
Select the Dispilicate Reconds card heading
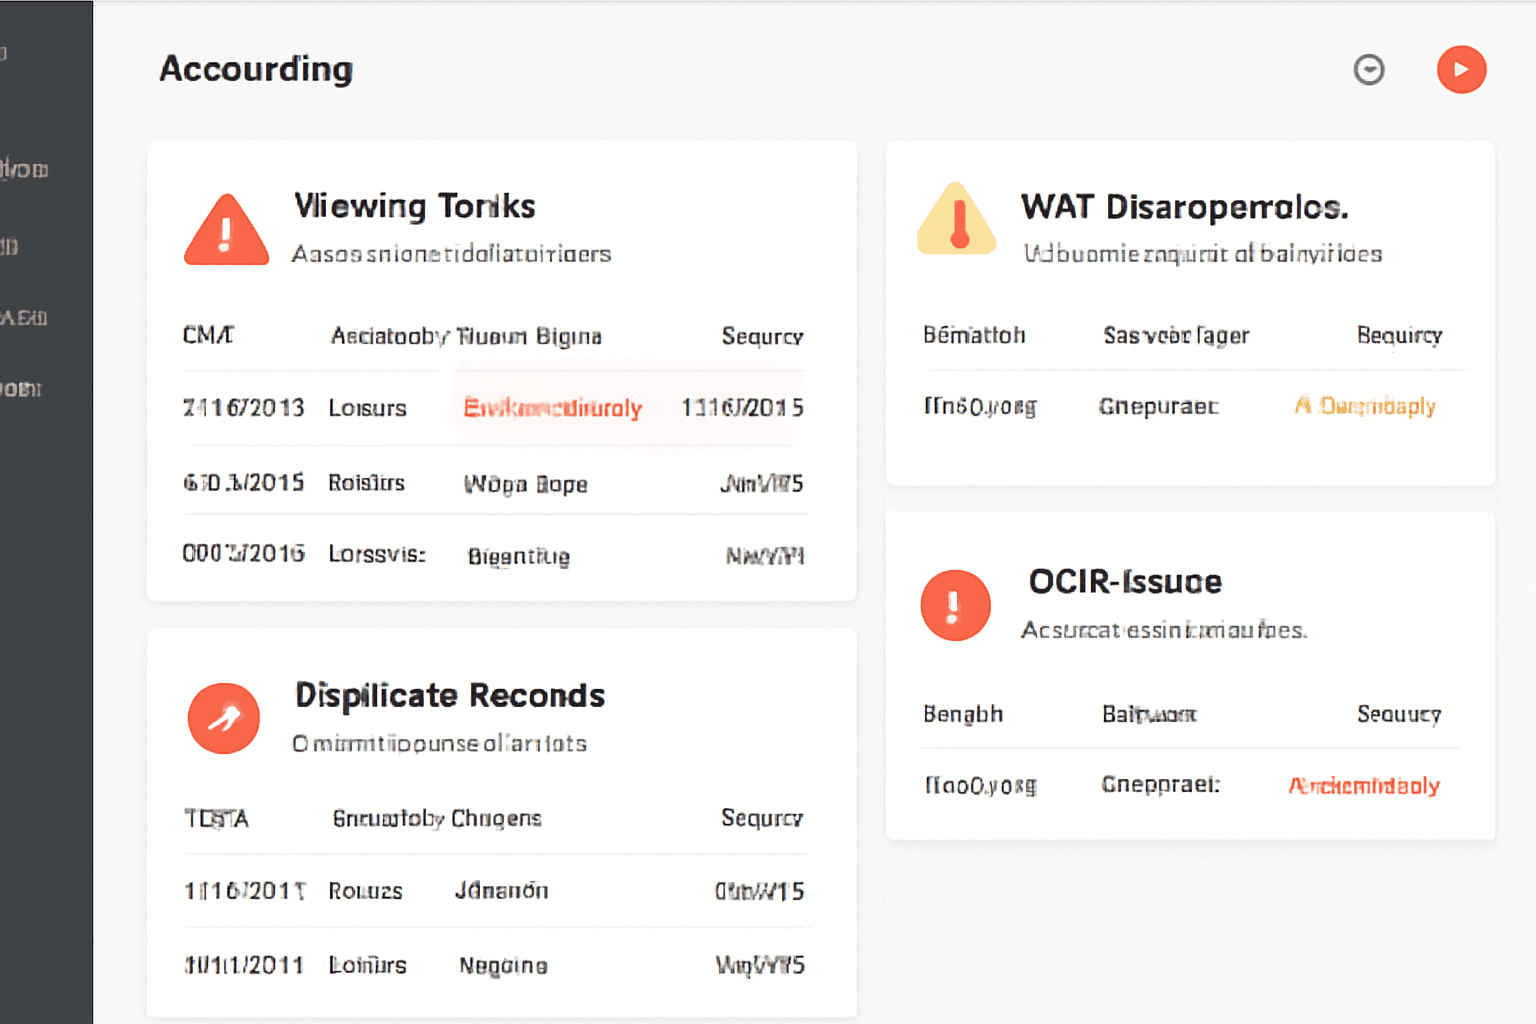450,696
